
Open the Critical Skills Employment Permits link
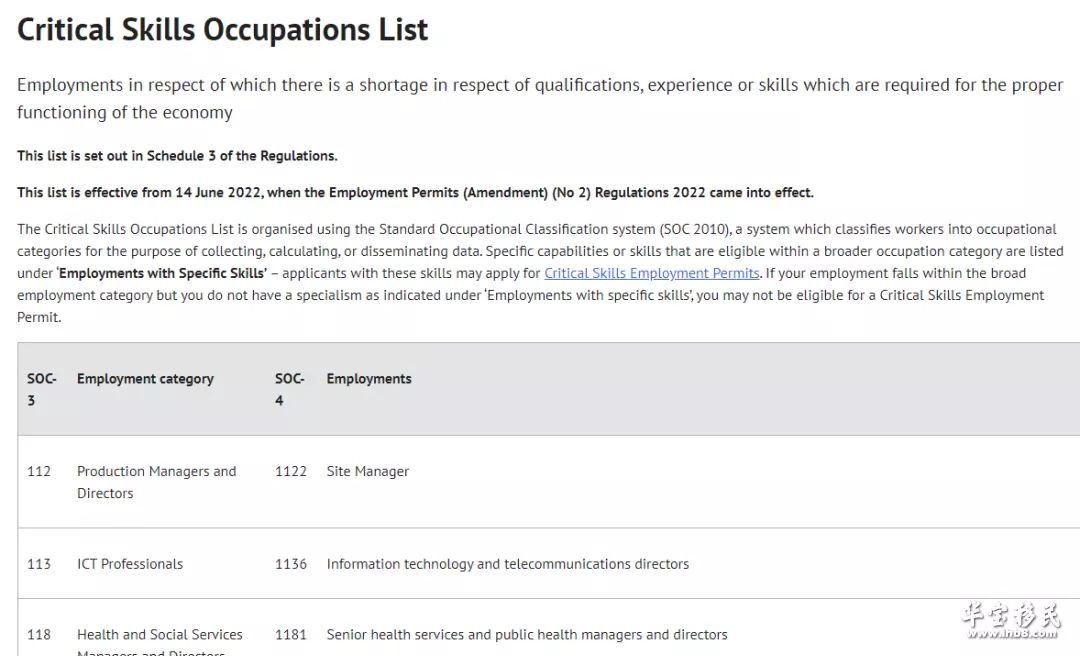point(652,274)
